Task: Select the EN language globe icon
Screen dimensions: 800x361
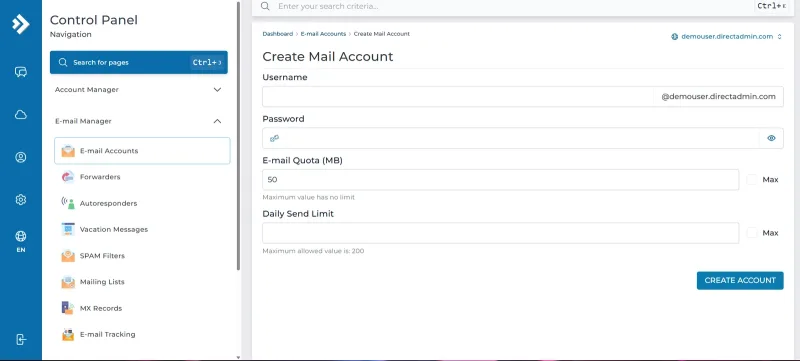Action: (x=20, y=236)
